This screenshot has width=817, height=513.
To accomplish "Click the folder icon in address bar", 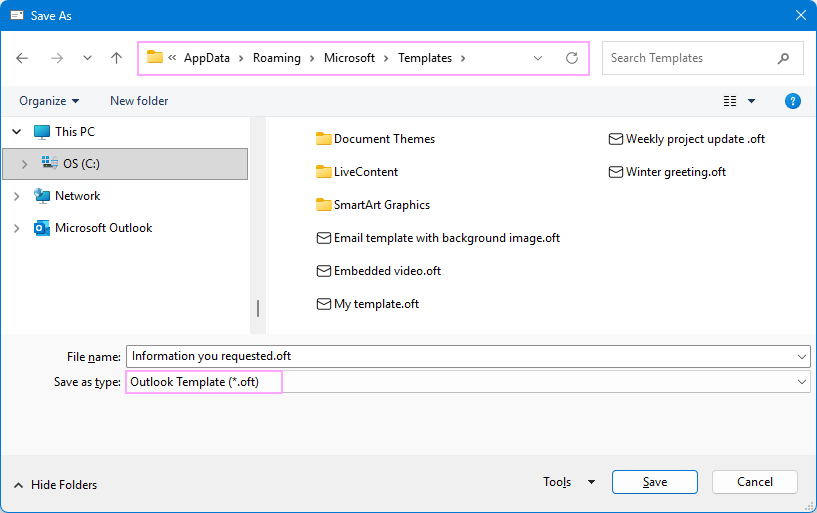I will tap(155, 57).
